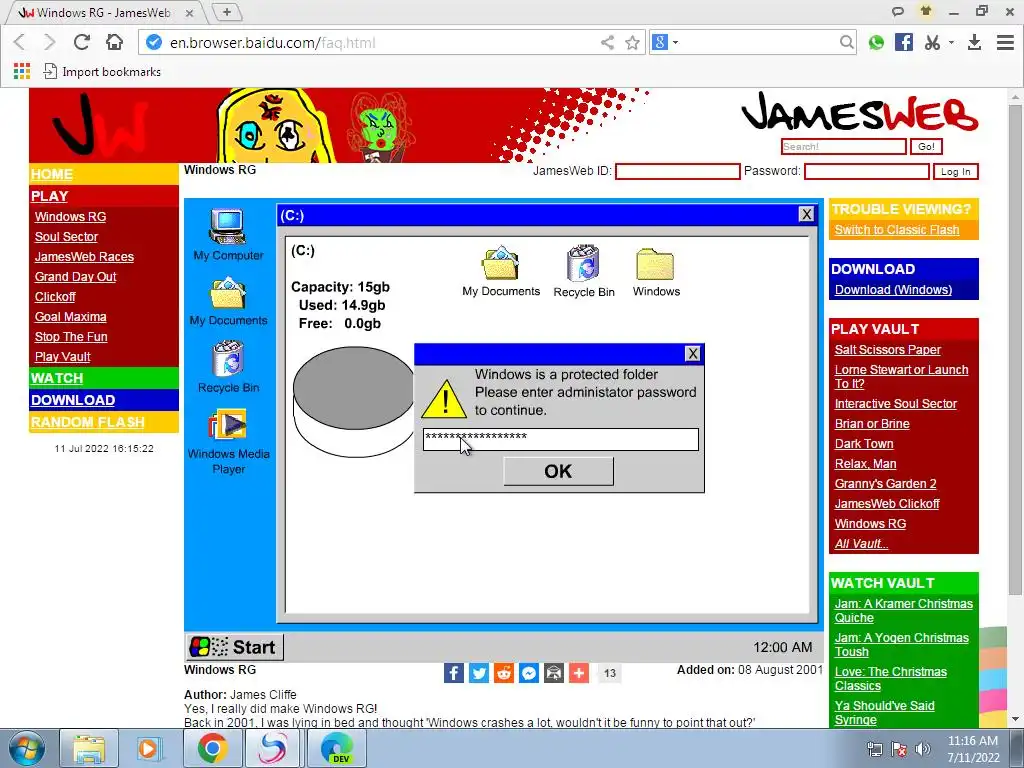Close the C: window
The height and width of the screenshot is (768, 1024).
(x=807, y=214)
